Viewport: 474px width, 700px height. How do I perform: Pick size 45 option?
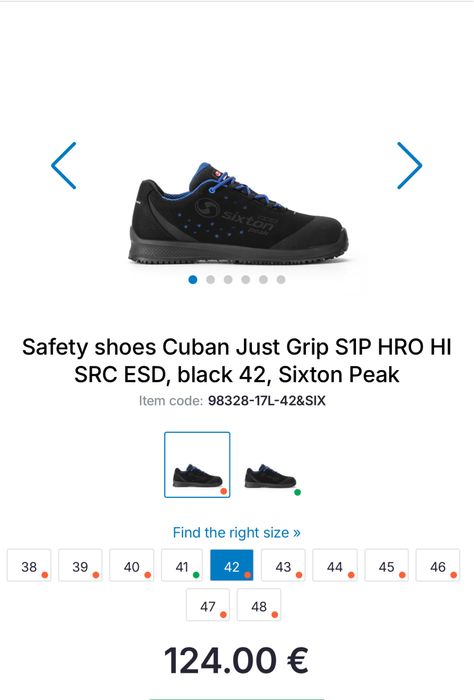point(387,565)
